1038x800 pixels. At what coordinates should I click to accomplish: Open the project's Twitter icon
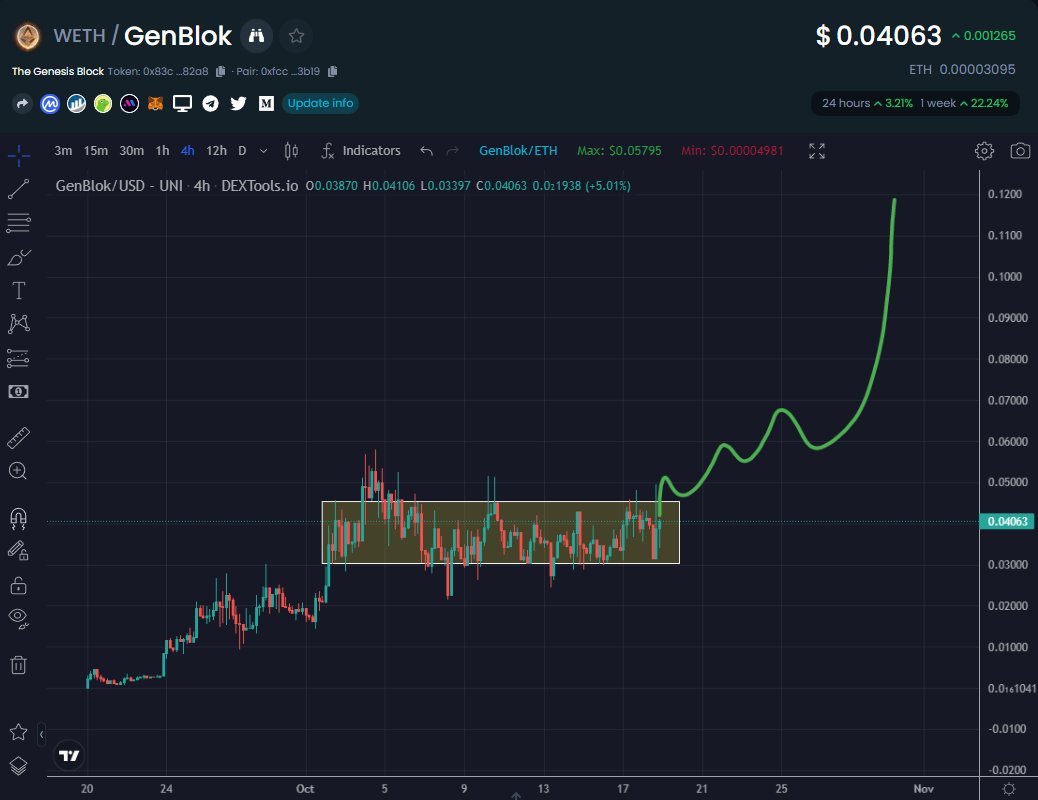coord(238,103)
